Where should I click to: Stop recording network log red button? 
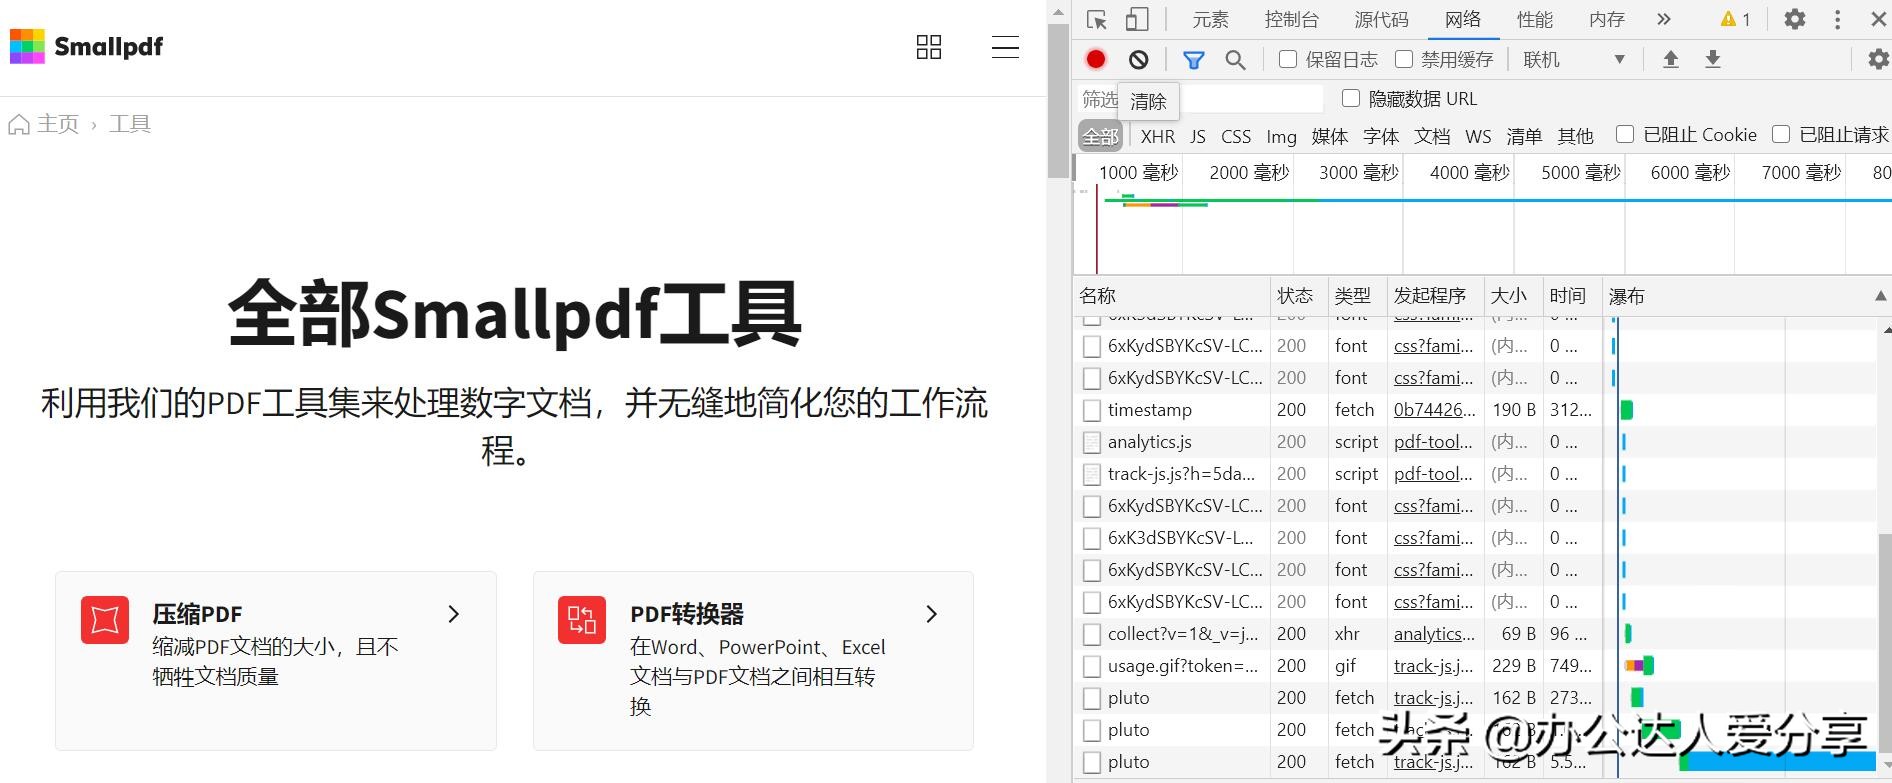(x=1096, y=59)
